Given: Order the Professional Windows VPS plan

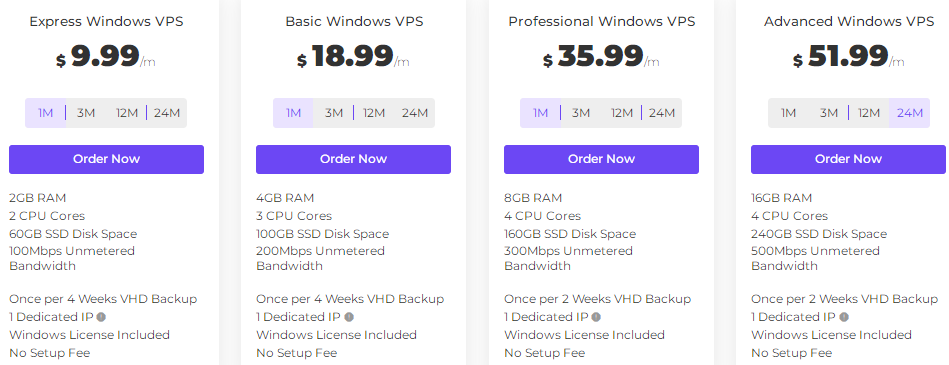Looking at the screenshot, I should click(x=602, y=159).
